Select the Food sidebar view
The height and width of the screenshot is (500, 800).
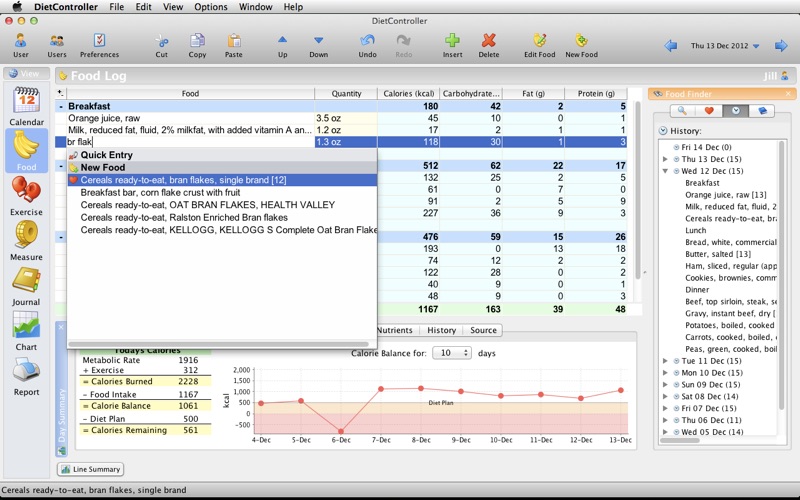[x=27, y=151]
